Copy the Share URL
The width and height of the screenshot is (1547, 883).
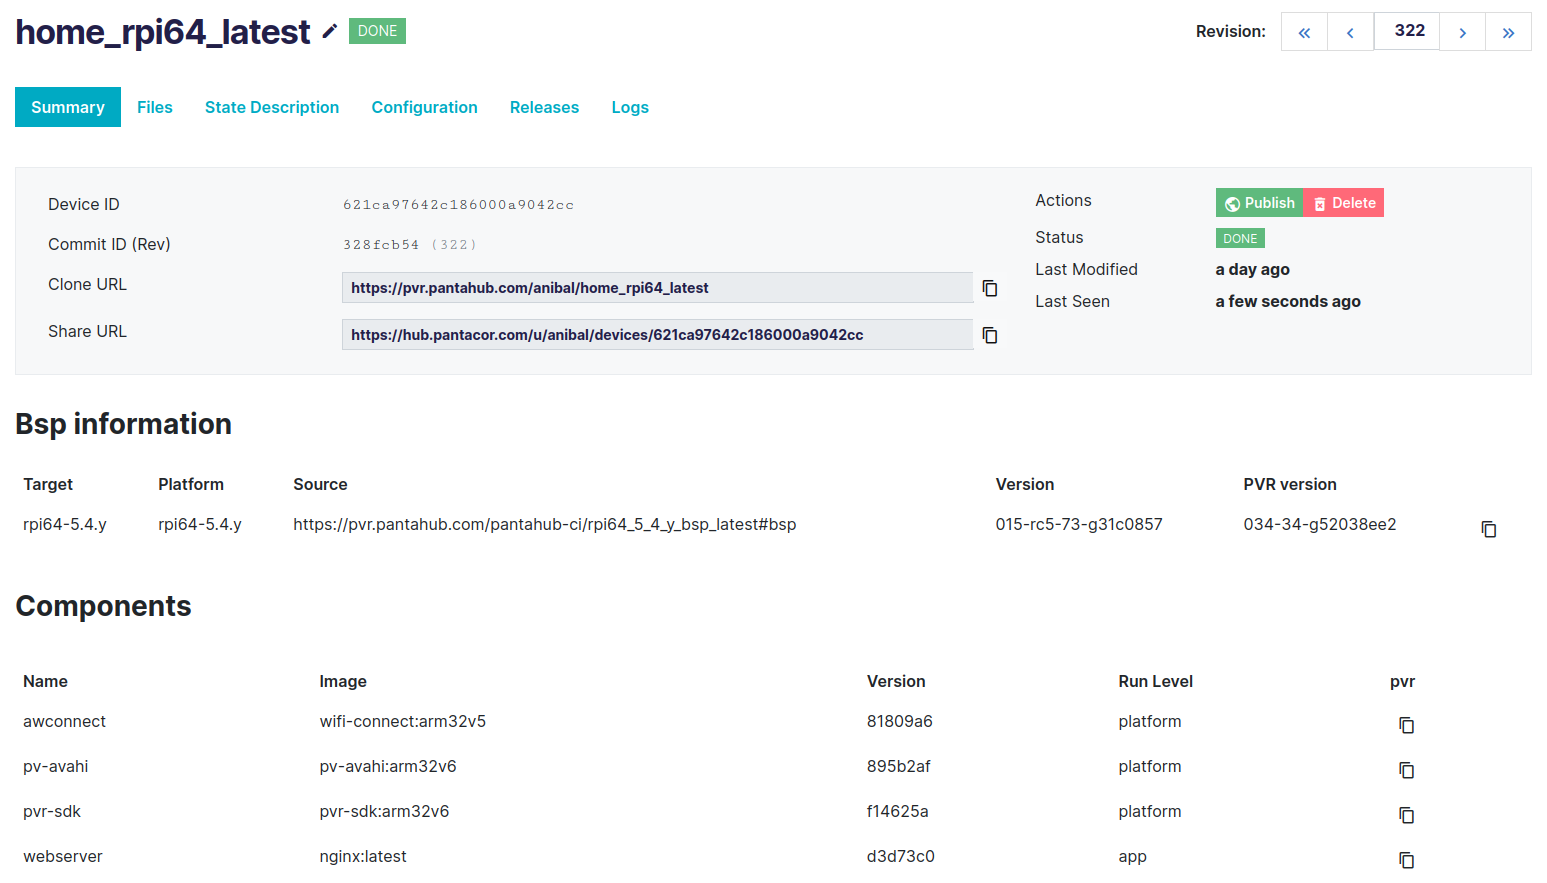(990, 335)
